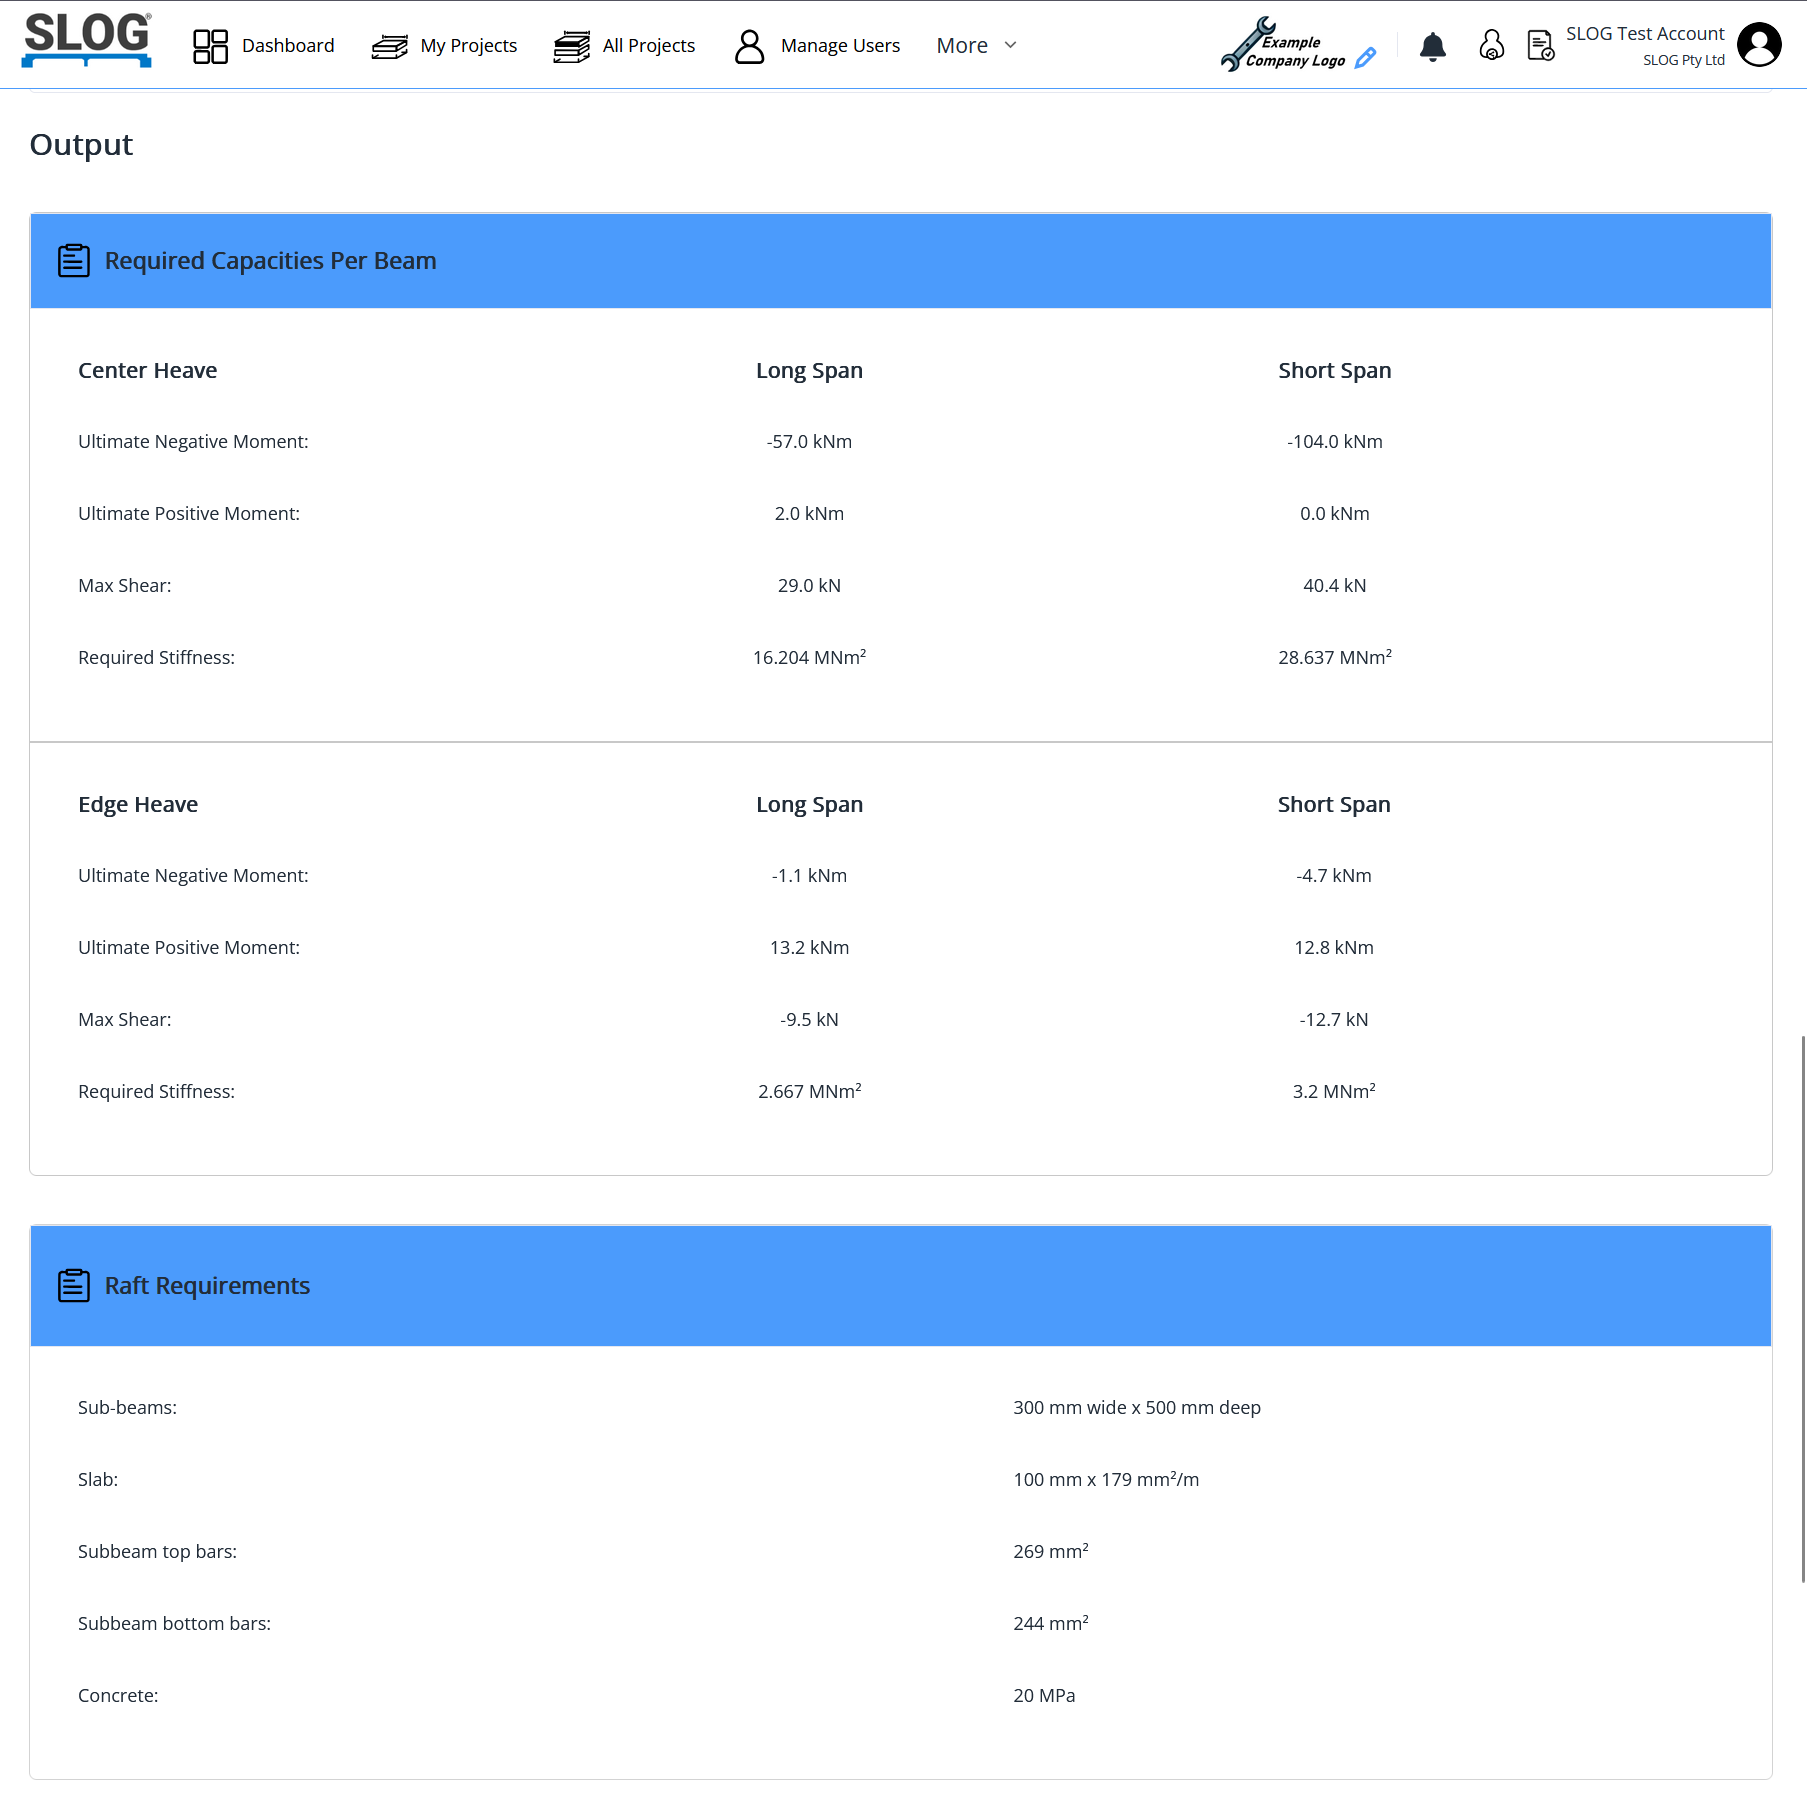
Task: Click the Example Company Logo image
Action: [1283, 45]
